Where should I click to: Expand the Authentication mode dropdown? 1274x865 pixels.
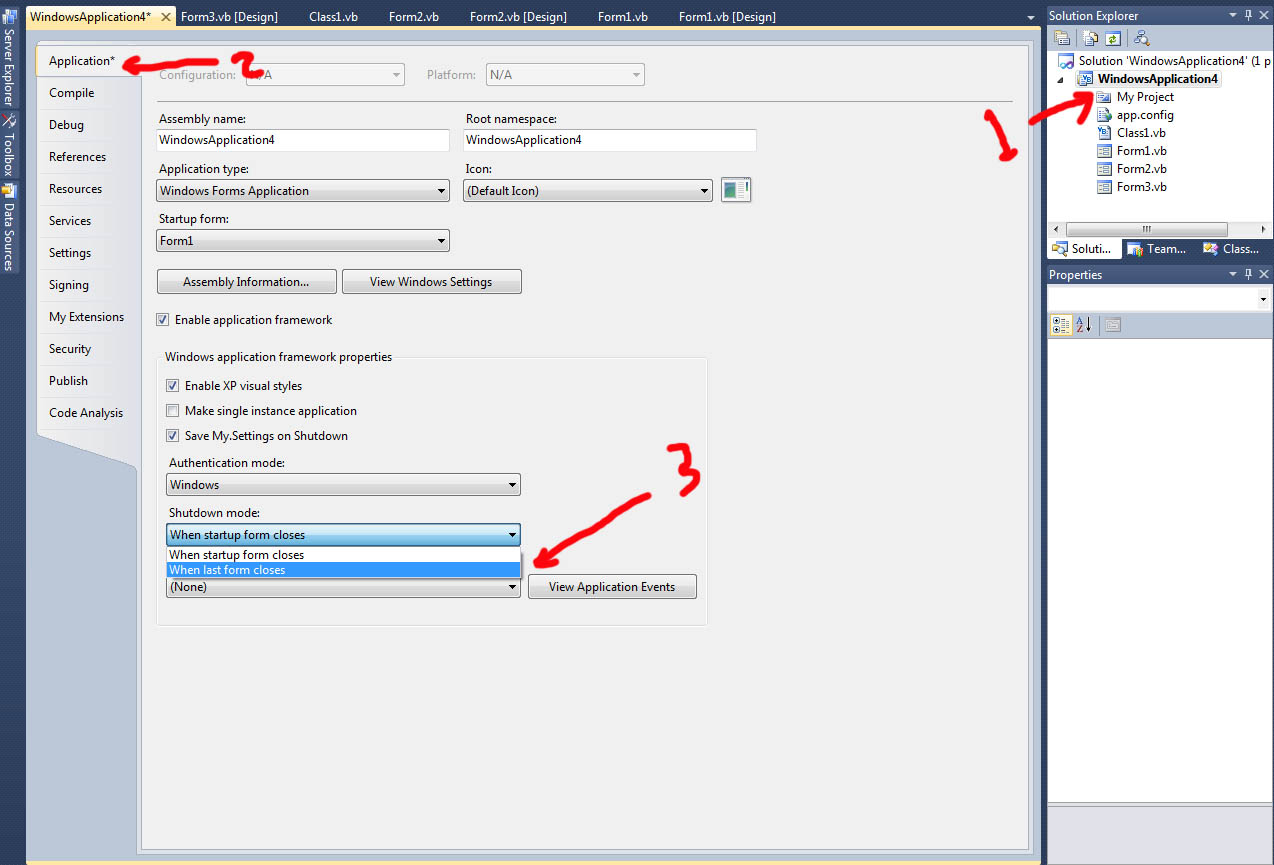click(343, 485)
